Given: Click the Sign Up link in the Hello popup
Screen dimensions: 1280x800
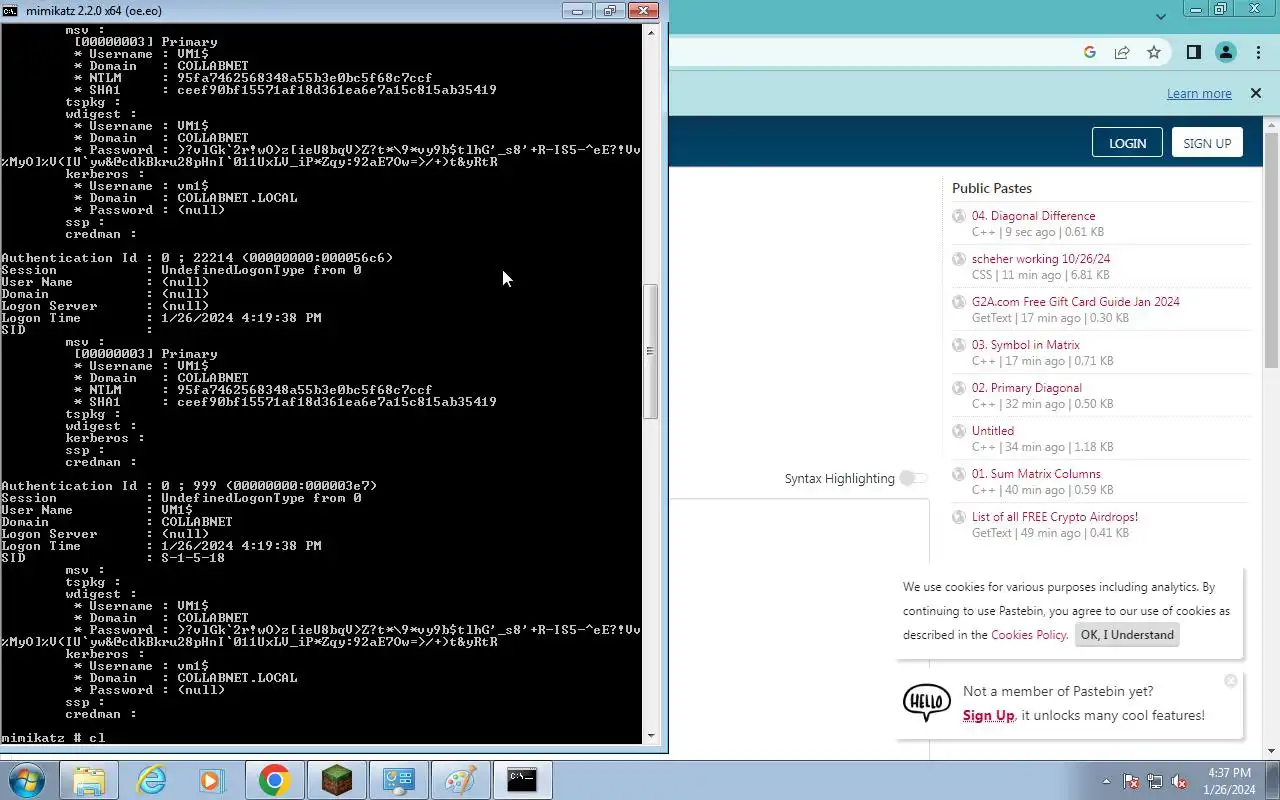Looking at the screenshot, I should click(988, 716).
